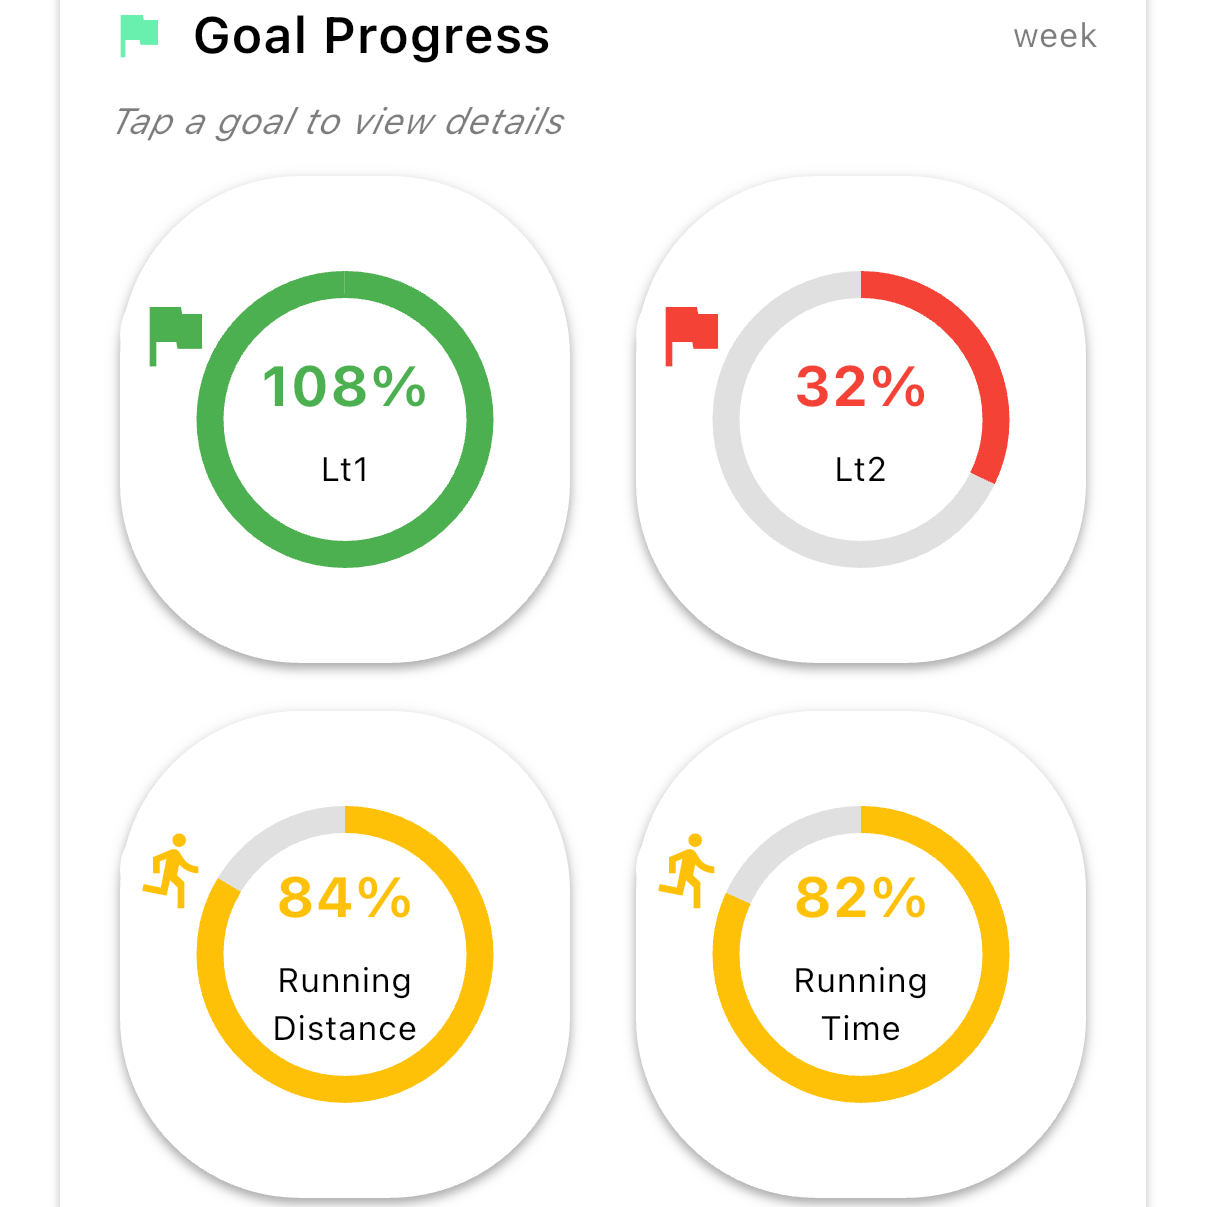Click the mint flag icon beside Goal Progress
This screenshot has width=1206, height=1207.
[139, 36]
